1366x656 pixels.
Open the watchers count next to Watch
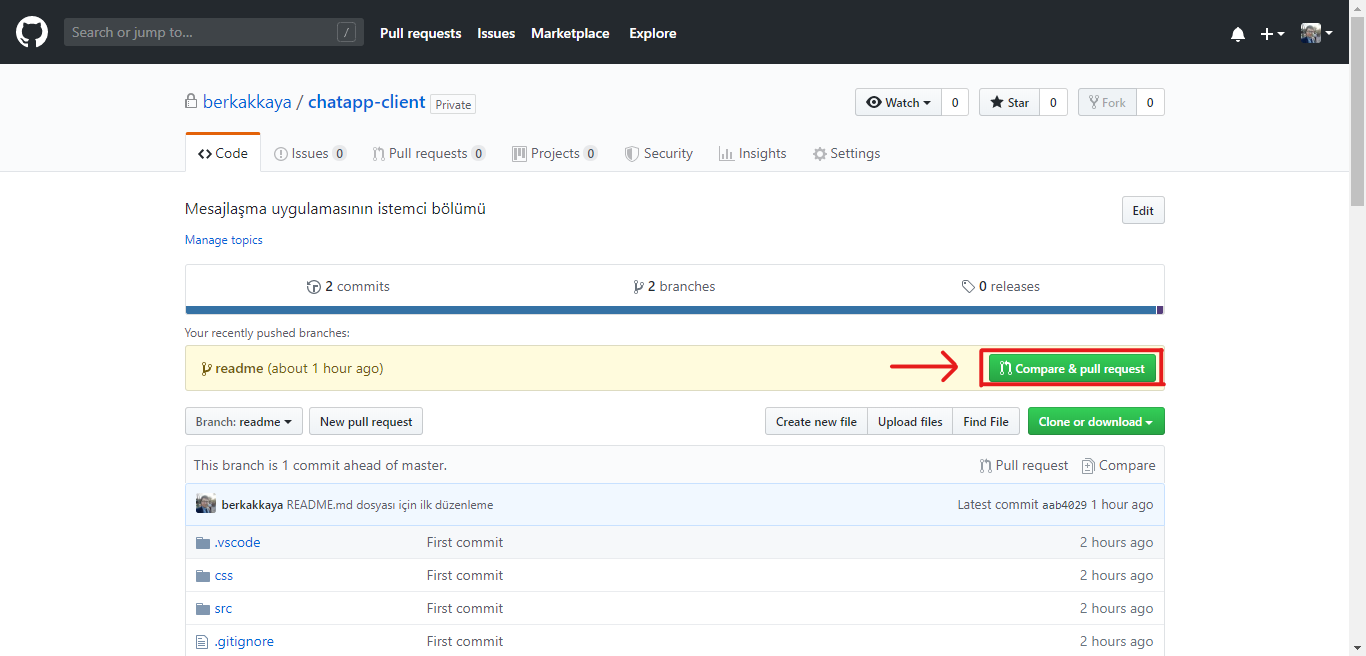coord(955,102)
